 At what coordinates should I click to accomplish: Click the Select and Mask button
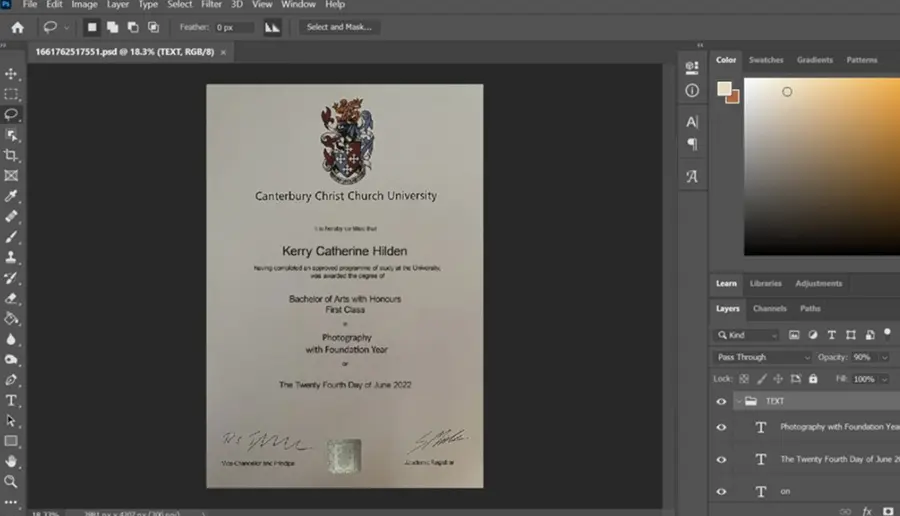pyautogui.click(x=339, y=27)
